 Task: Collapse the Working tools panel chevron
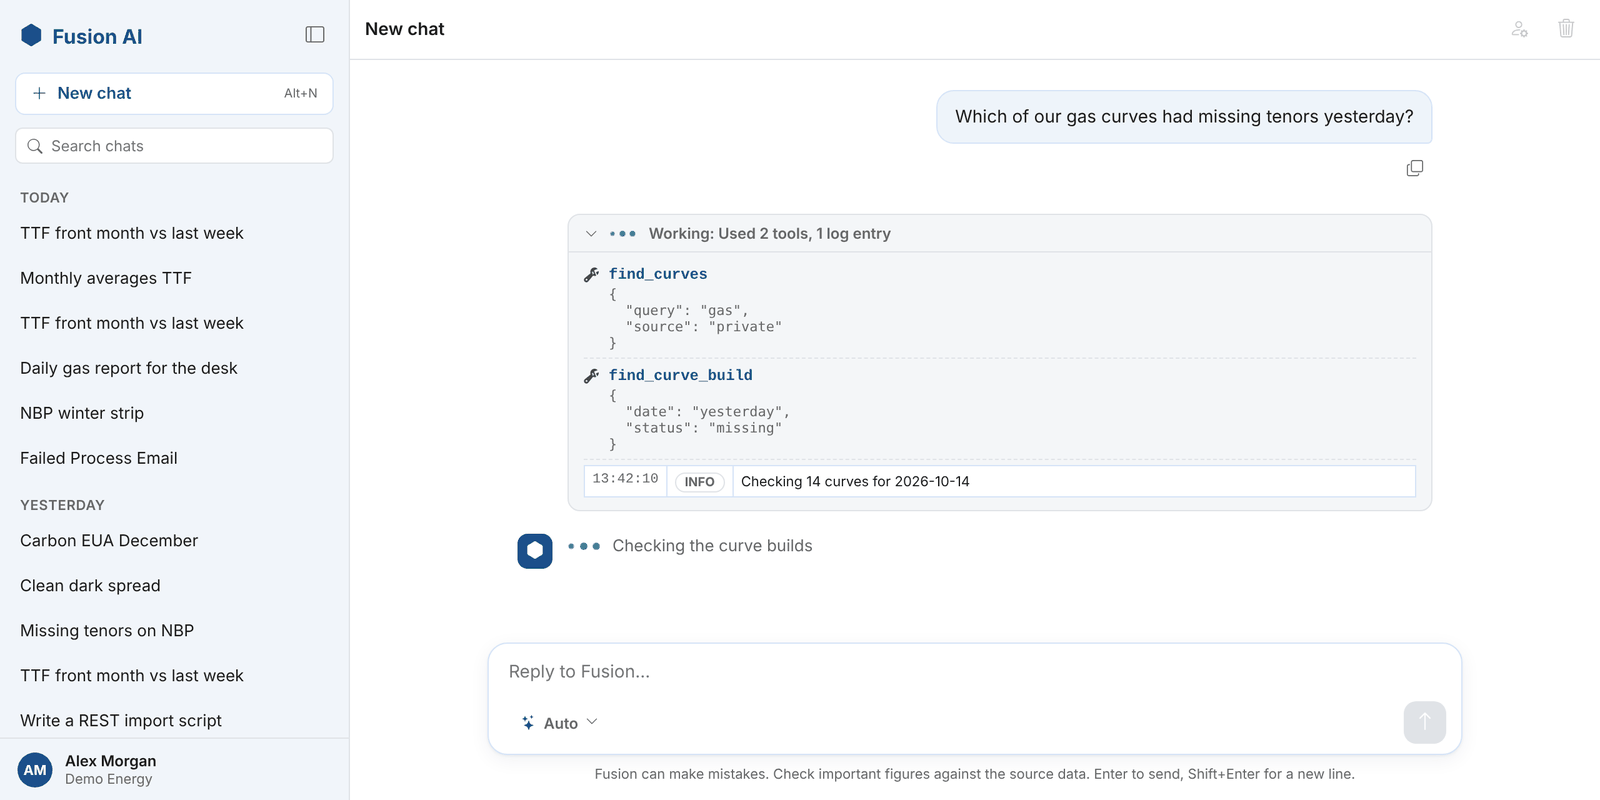point(591,234)
